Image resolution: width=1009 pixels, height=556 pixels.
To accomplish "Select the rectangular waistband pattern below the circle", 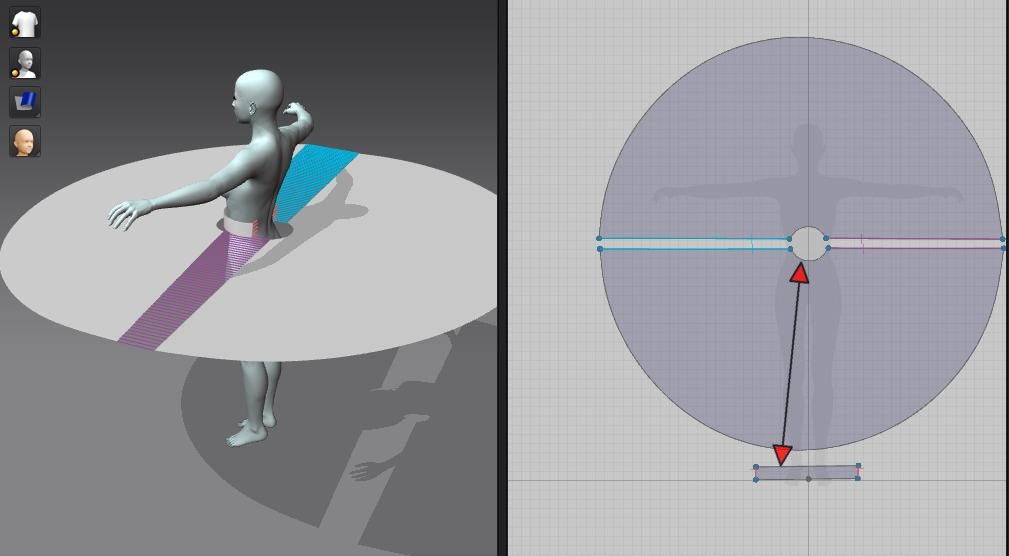I will pos(807,473).
